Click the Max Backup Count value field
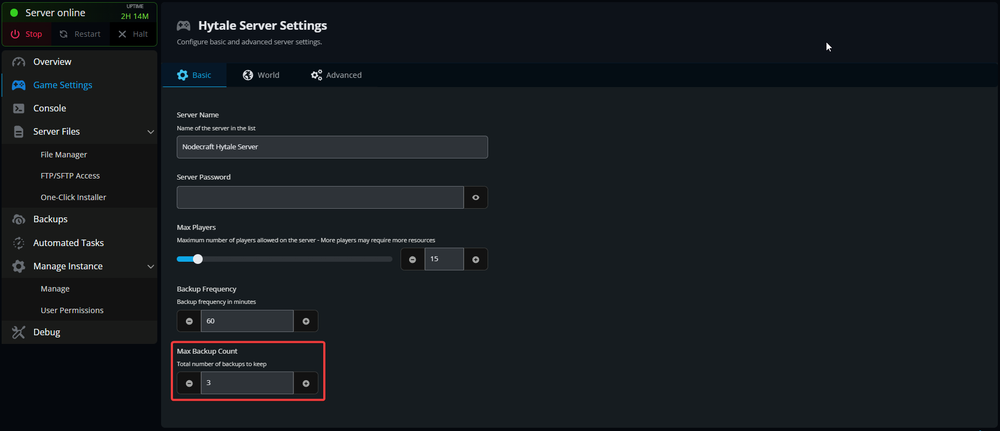The width and height of the screenshot is (1000, 431). coord(247,383)
